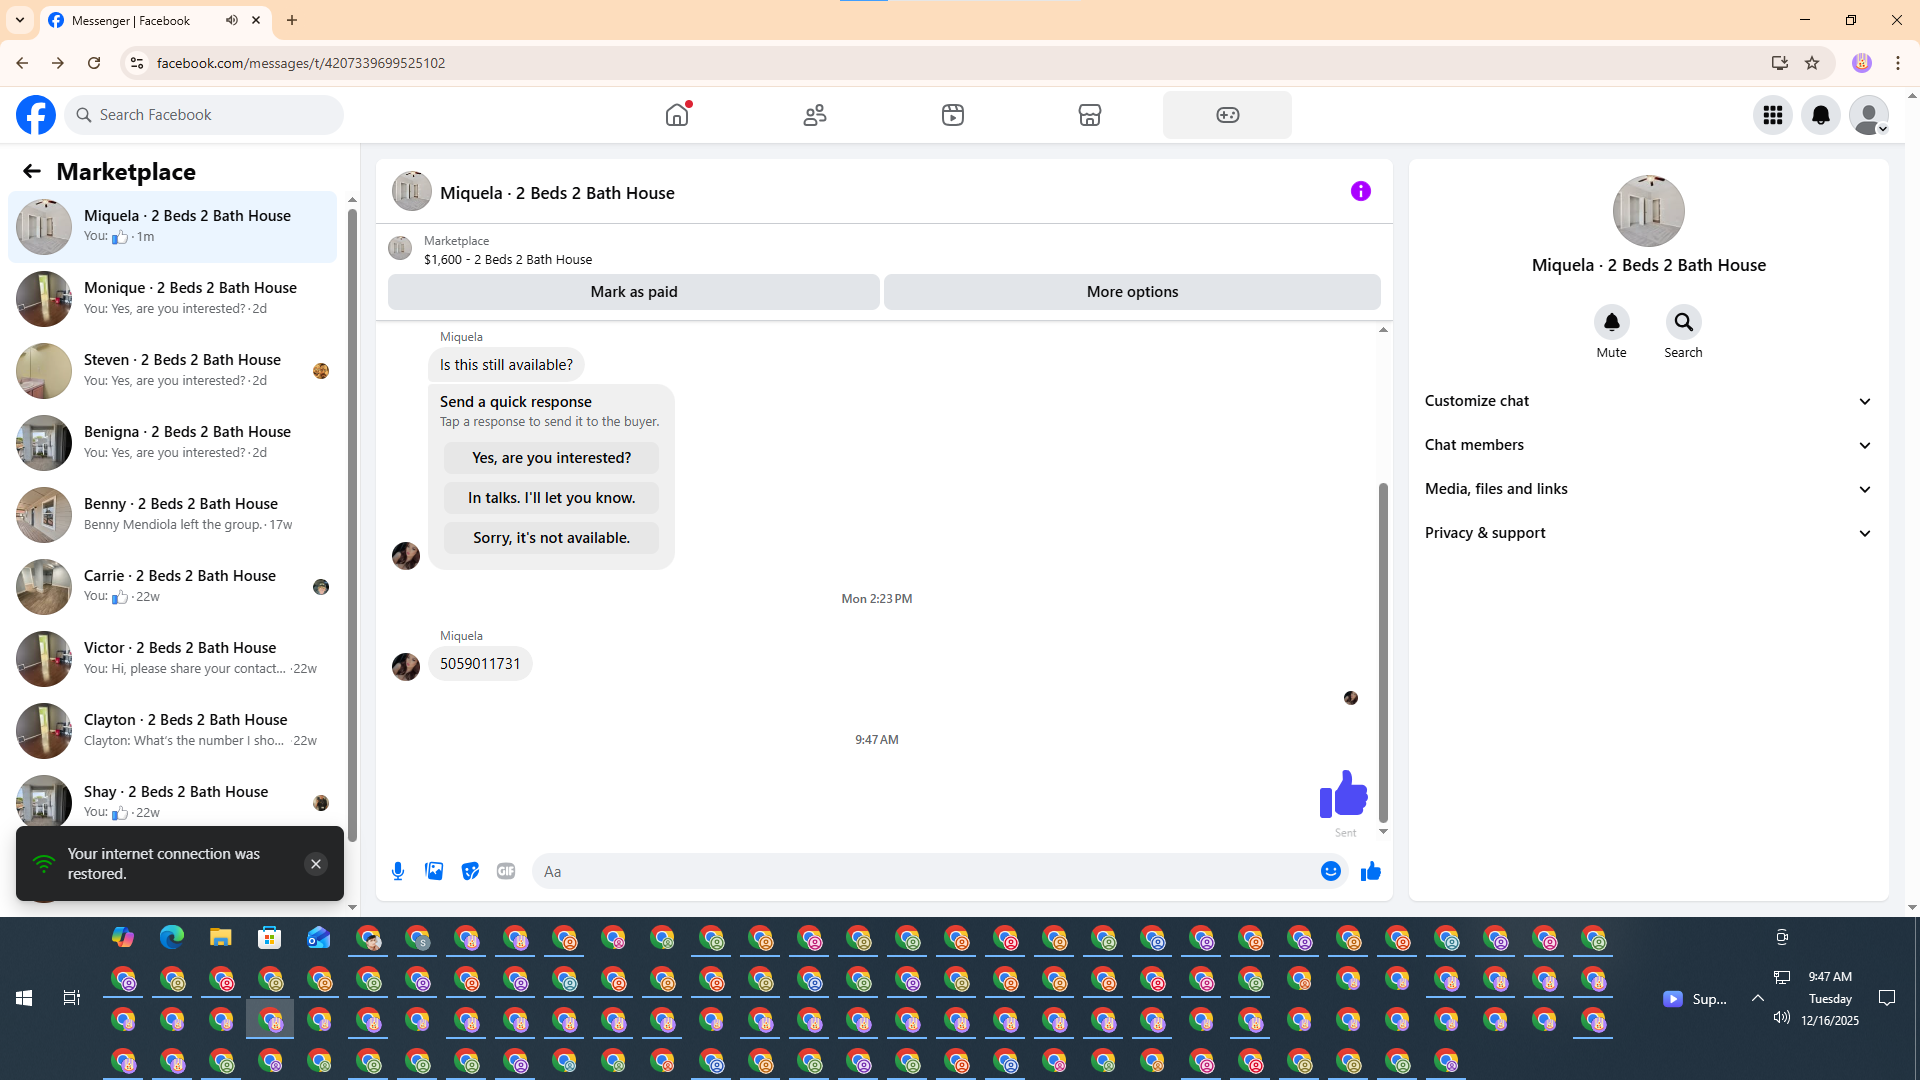Send the 'Sorry, it's not available.' response

click(x=551, y=538)
